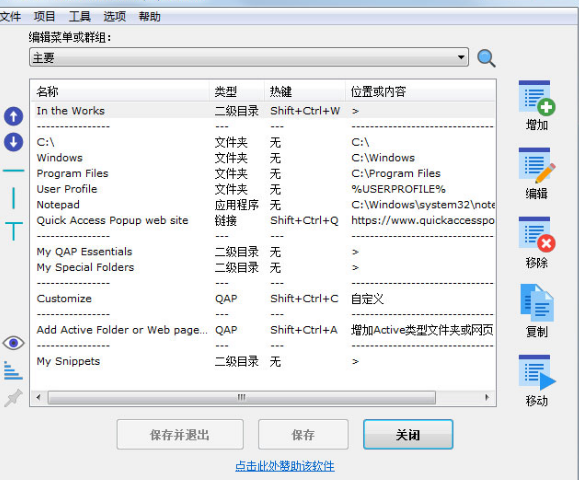Click the 复制 copy favorite icon
579x480 pixels.
pos(537,303)
